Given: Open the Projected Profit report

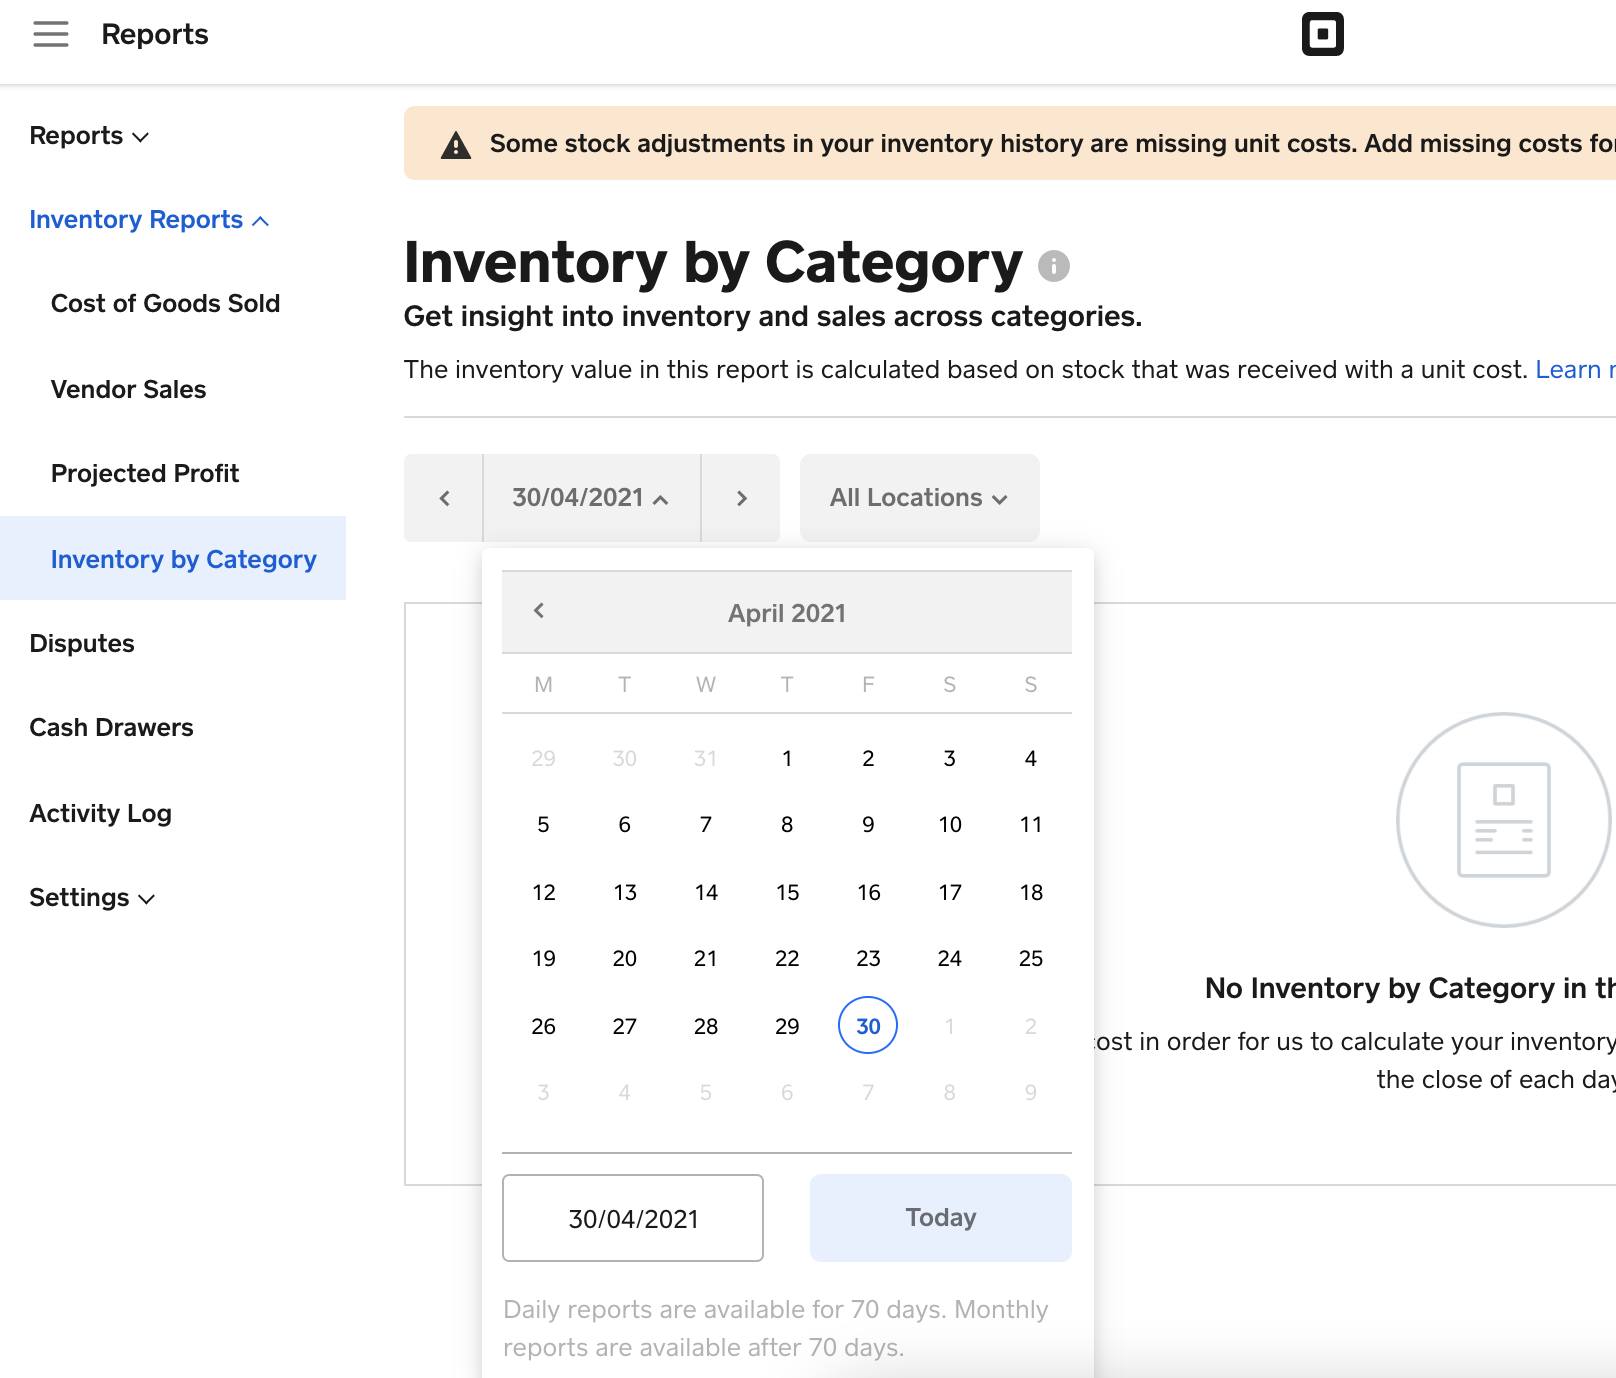Looking at the screenshot, I should point(145,474).
